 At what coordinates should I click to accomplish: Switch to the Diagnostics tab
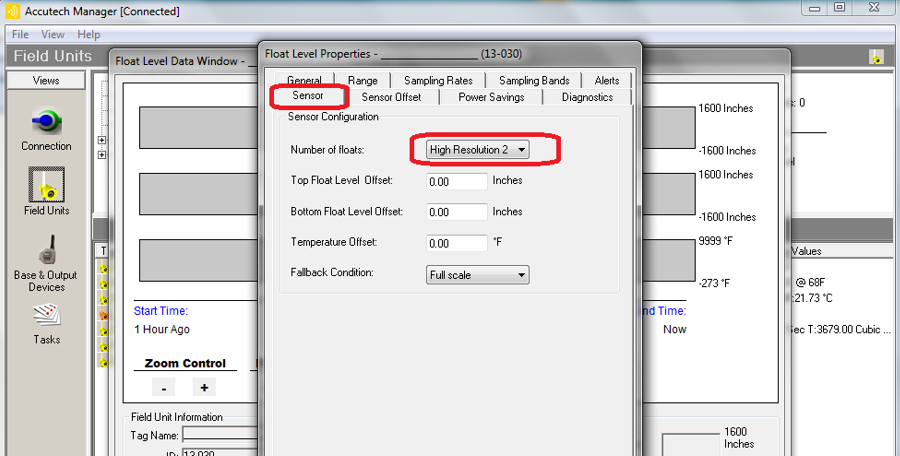(587, 97)
